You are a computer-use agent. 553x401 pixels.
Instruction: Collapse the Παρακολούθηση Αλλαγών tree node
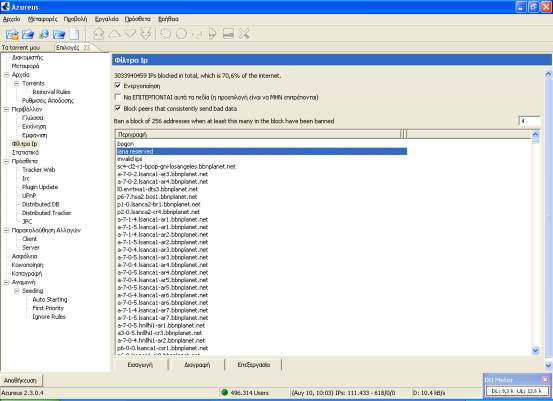pos(6,230)
